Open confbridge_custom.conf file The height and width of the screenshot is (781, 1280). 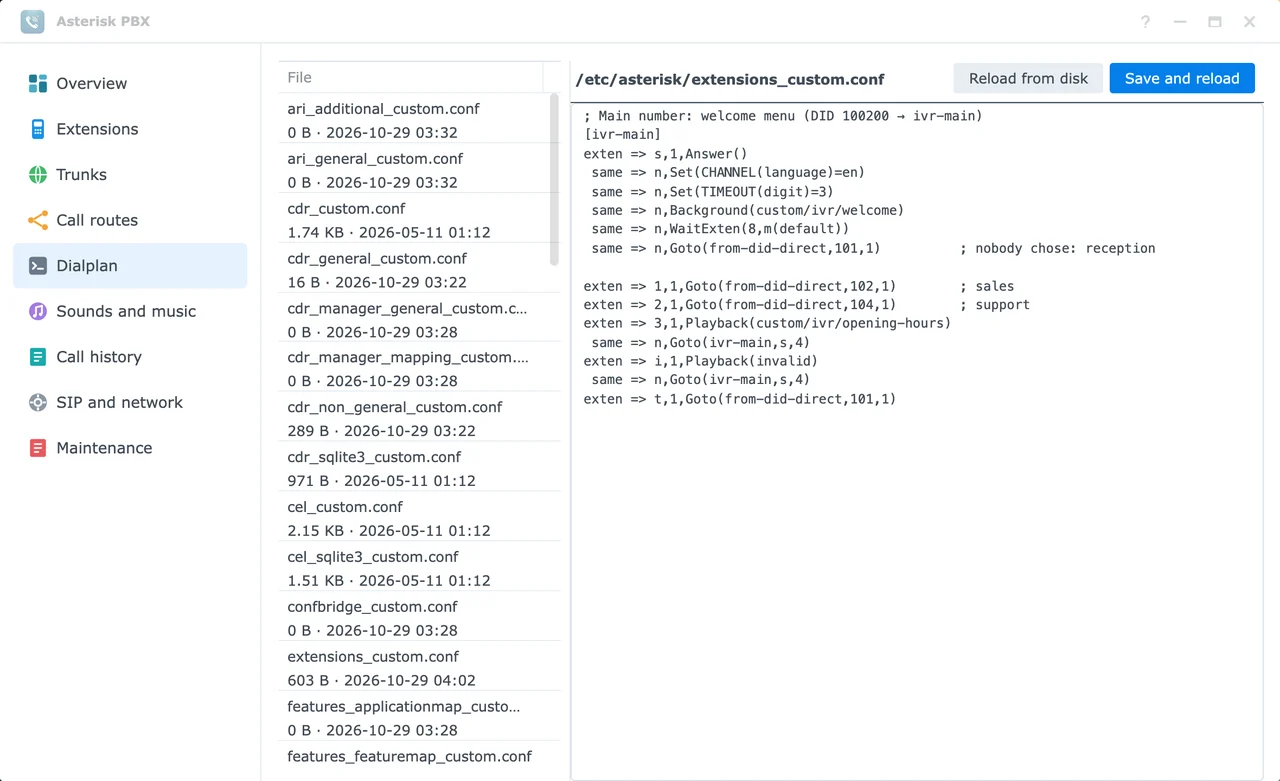(x=419, y=619)
